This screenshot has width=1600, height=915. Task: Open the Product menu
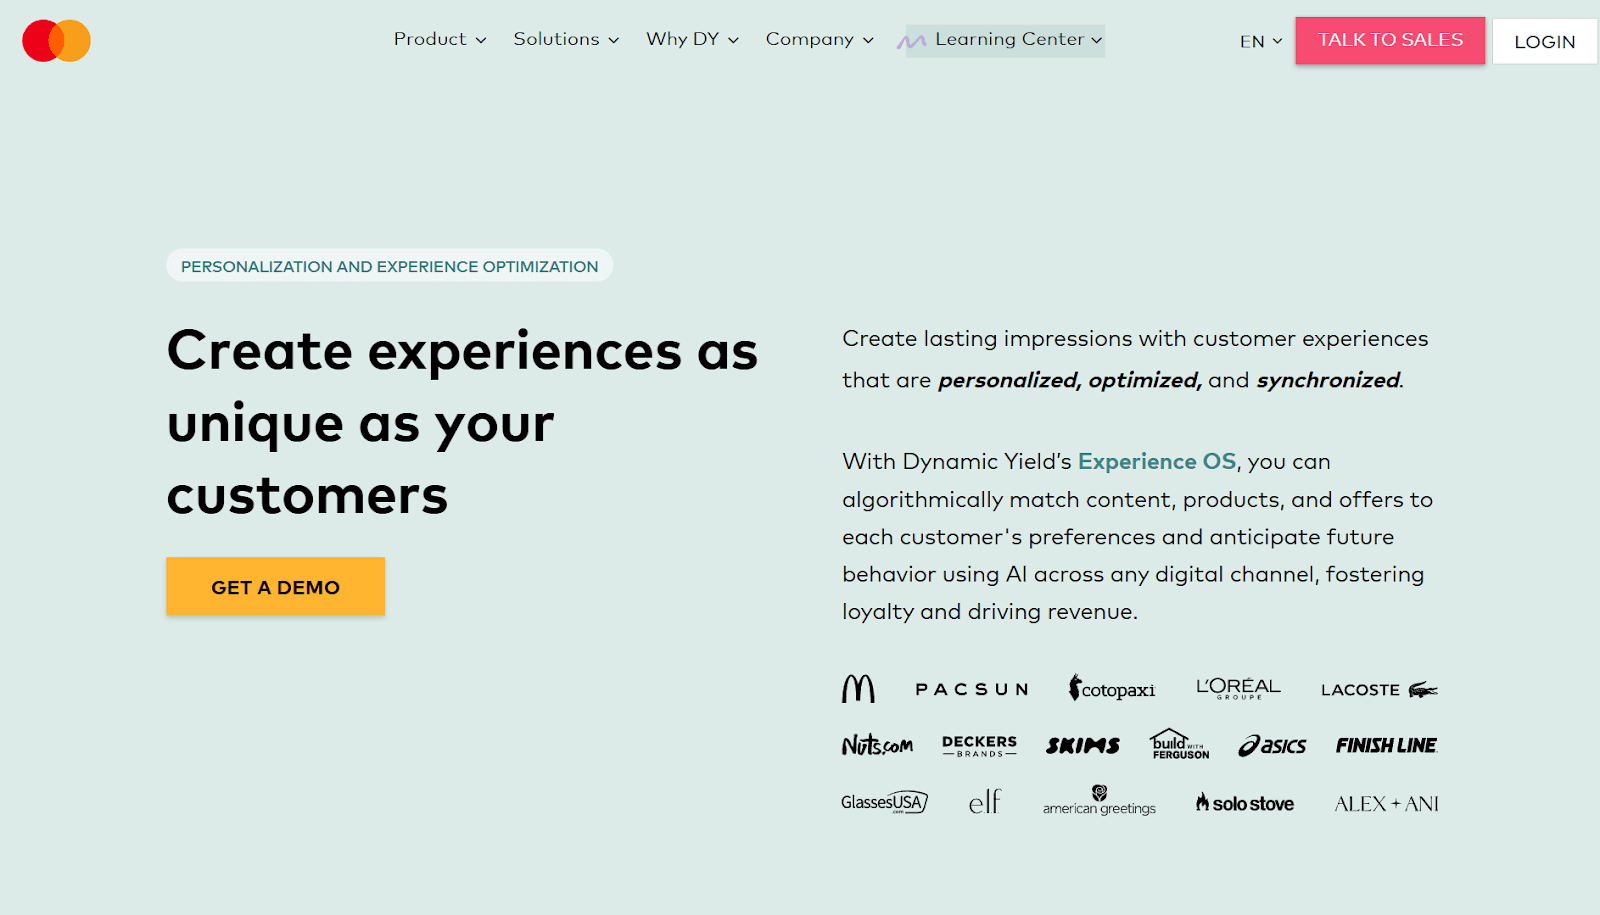pyautogui.click(x=440, y=39)
